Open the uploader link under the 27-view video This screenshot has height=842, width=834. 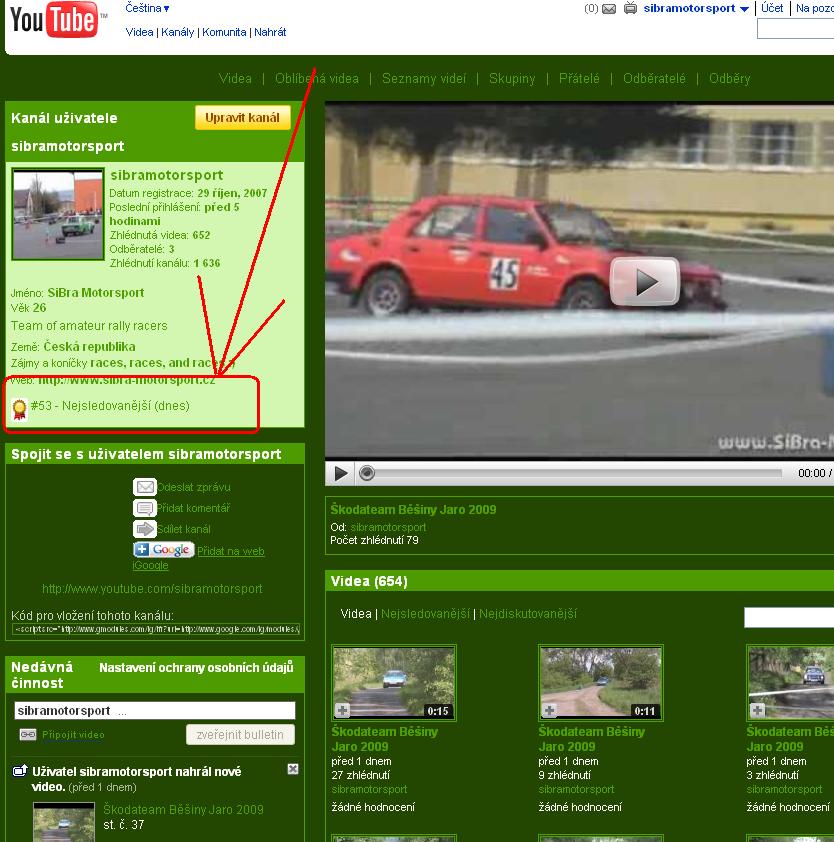click(x=369, y=789)
